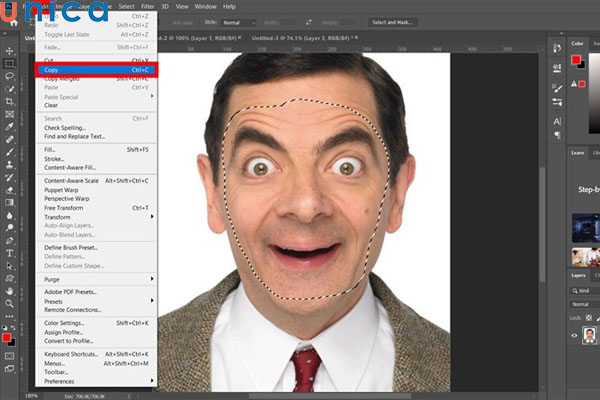Viewport: 600px width, 400px height.
Task: Select the Lasso tool
Action: coord(9,75)
